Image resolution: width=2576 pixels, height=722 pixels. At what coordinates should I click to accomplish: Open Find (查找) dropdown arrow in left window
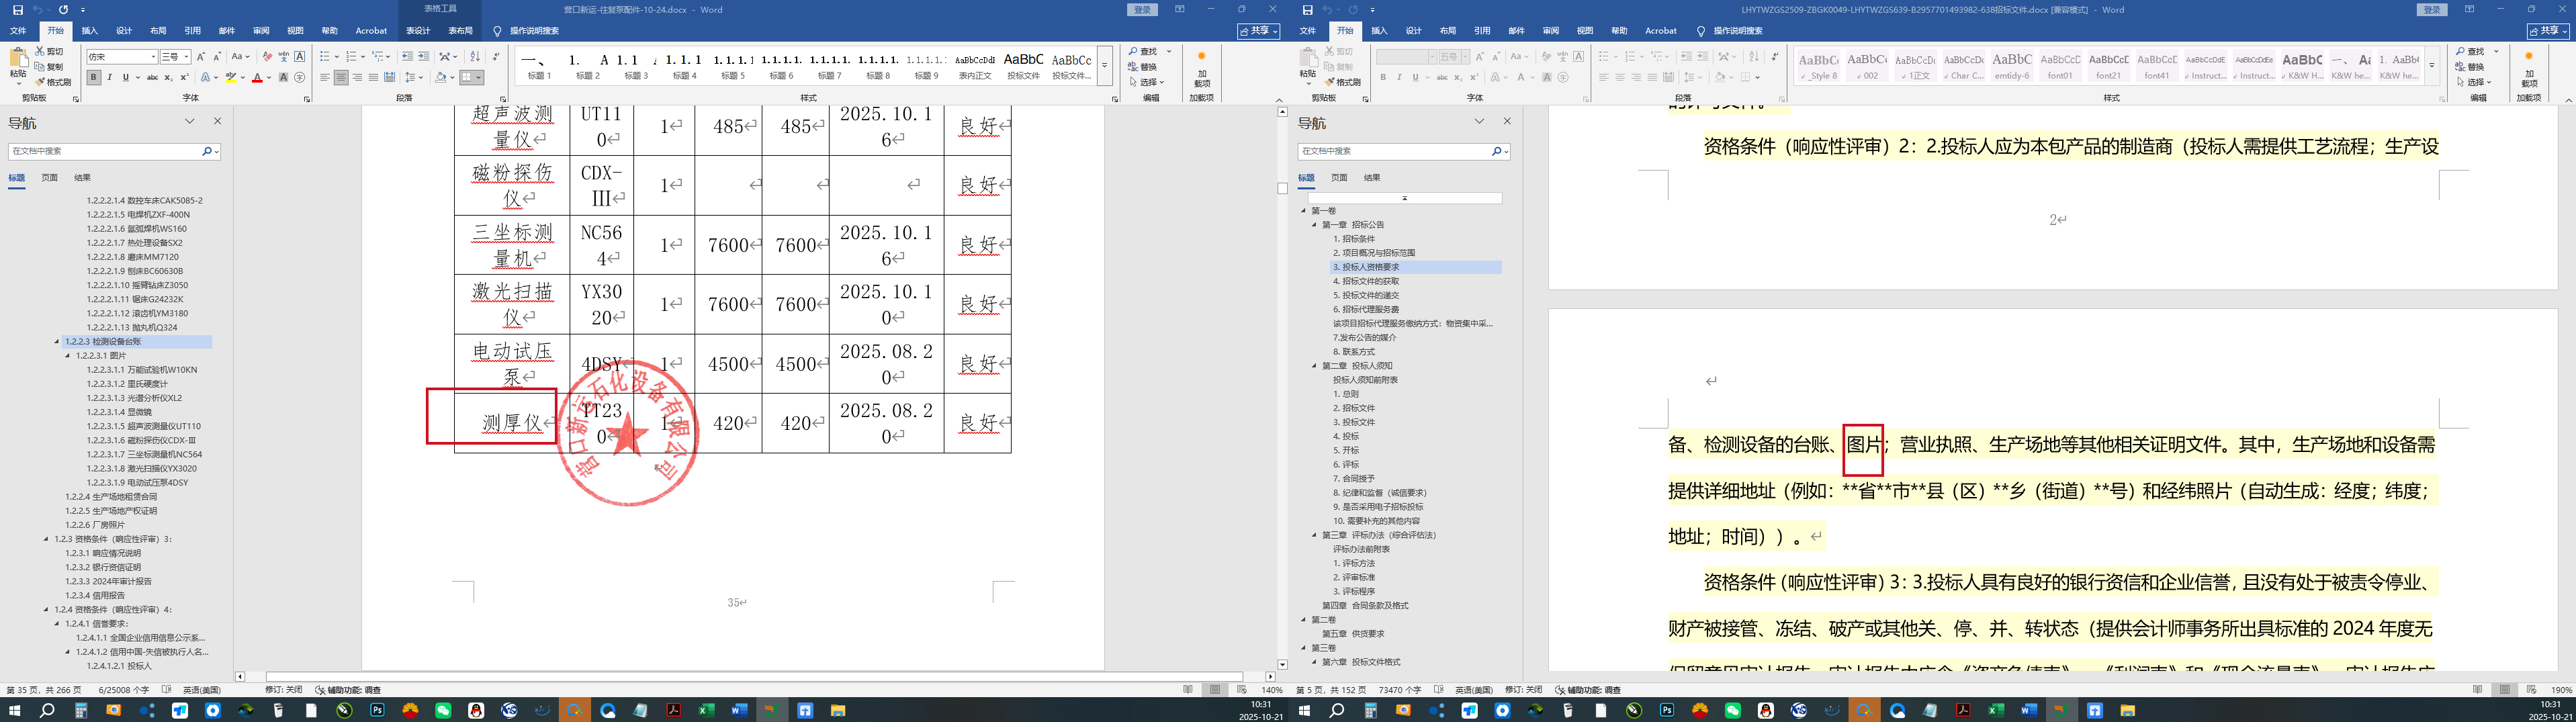point(1169,51)
